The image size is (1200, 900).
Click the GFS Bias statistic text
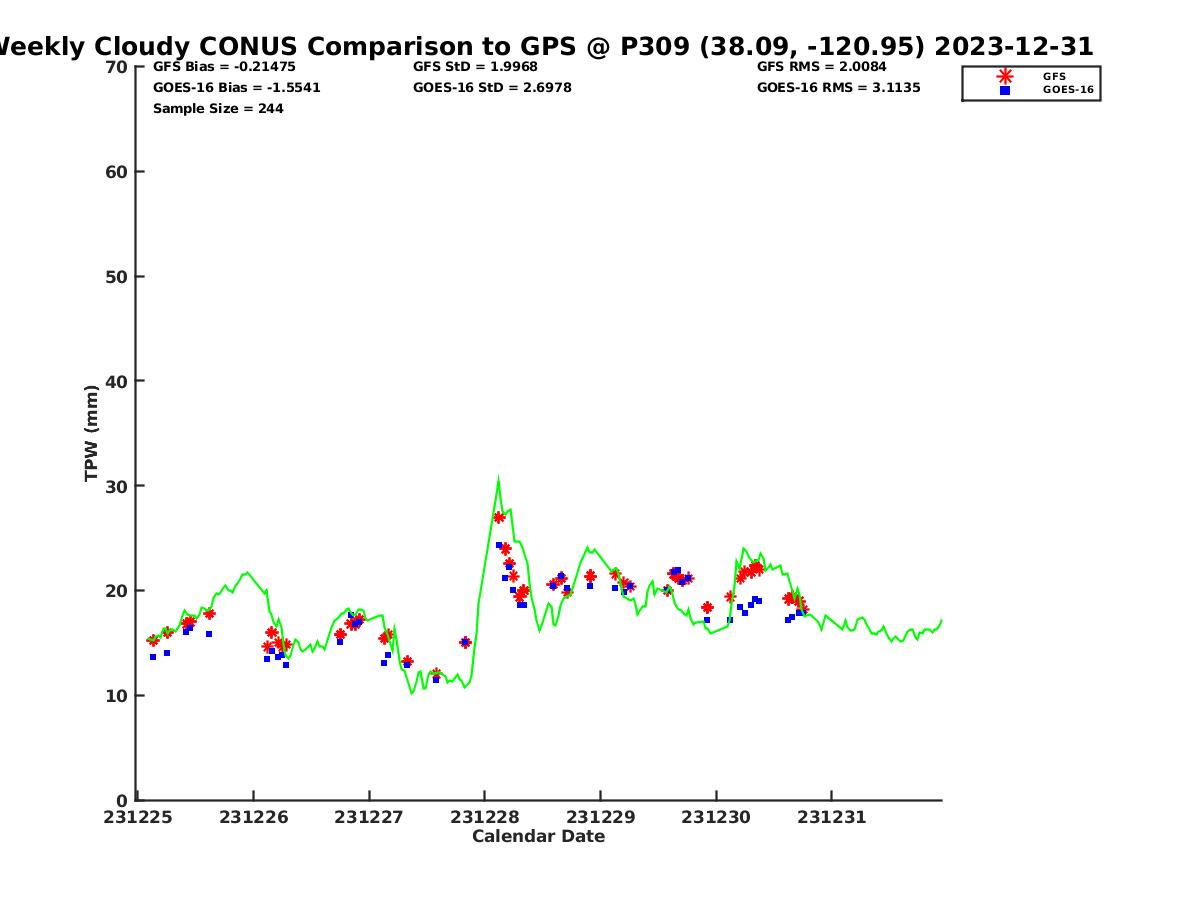pyautogui.click(x=224, y=67)
